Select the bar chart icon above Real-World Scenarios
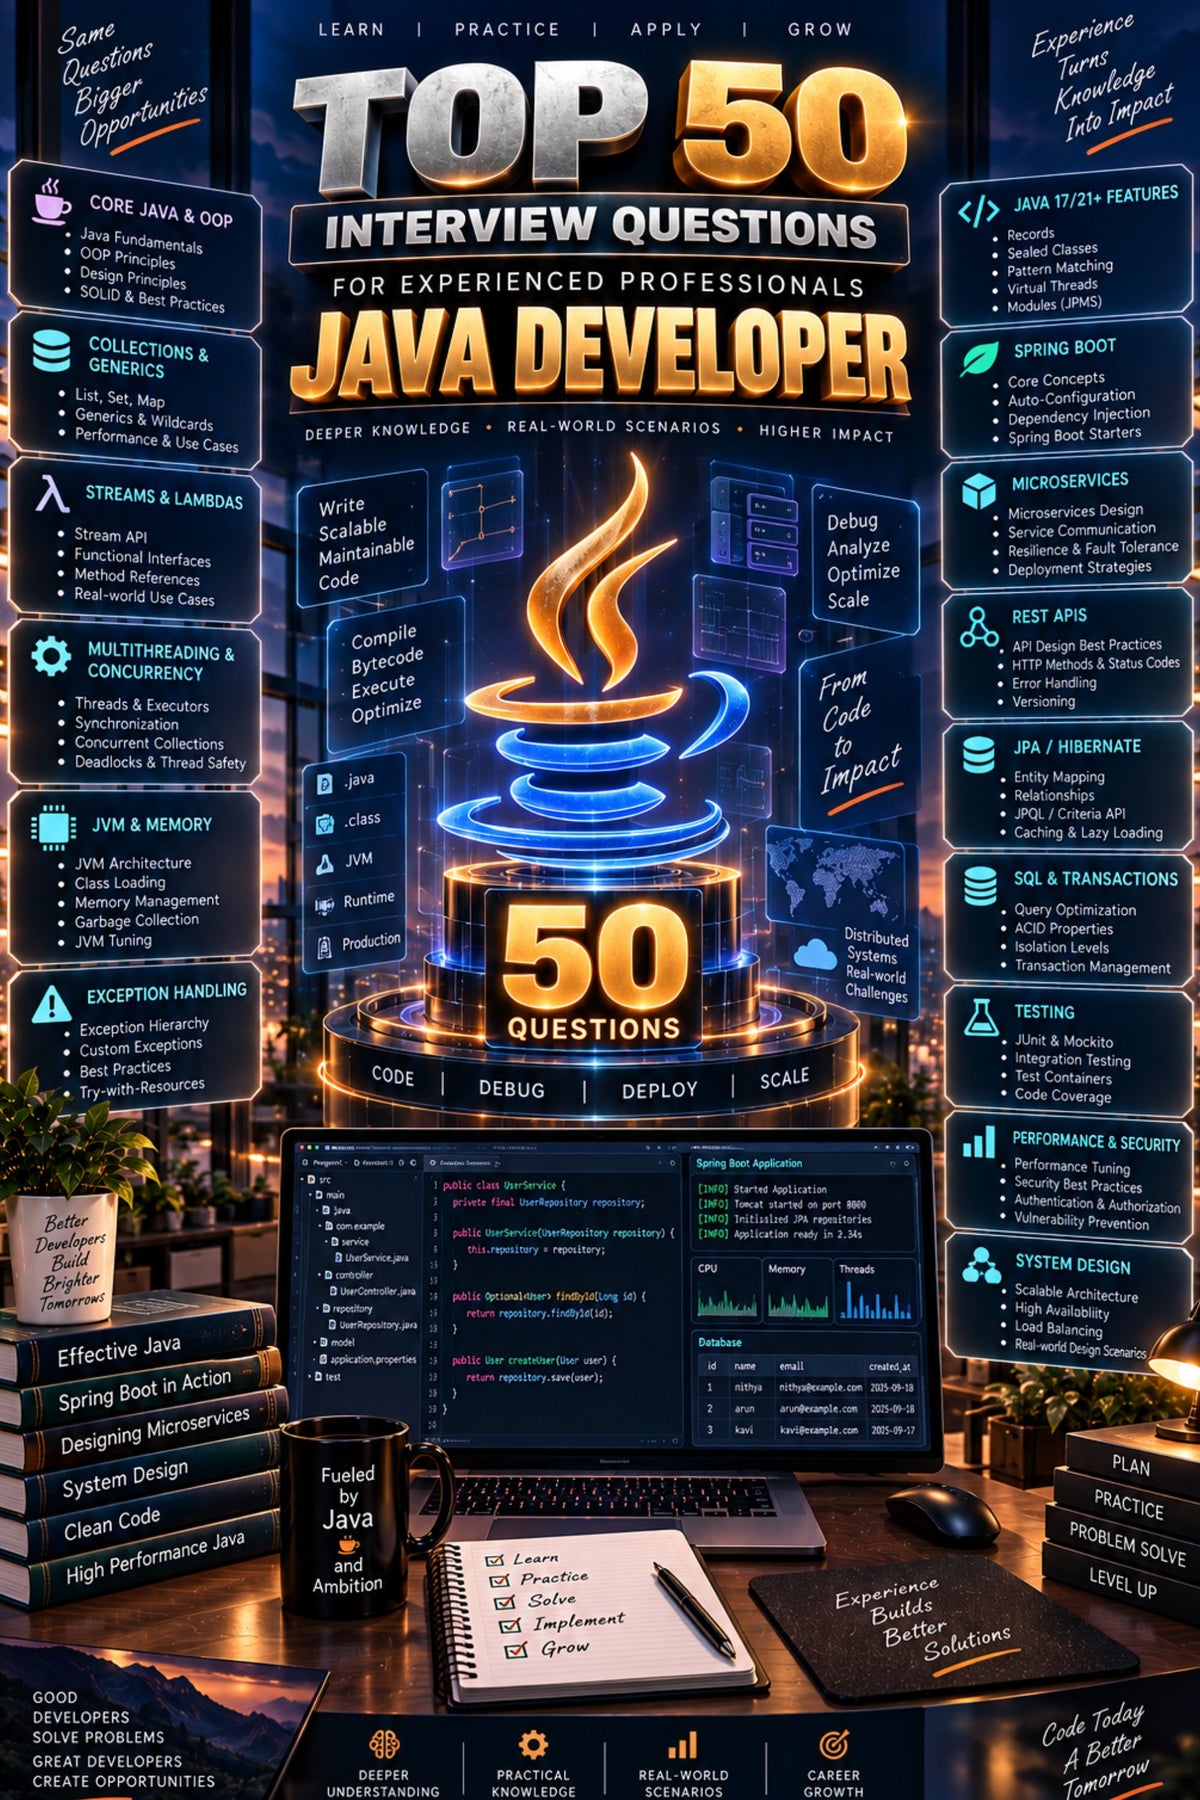This screenshot has height=1800, width=1200. click(x=683, y=1745)
